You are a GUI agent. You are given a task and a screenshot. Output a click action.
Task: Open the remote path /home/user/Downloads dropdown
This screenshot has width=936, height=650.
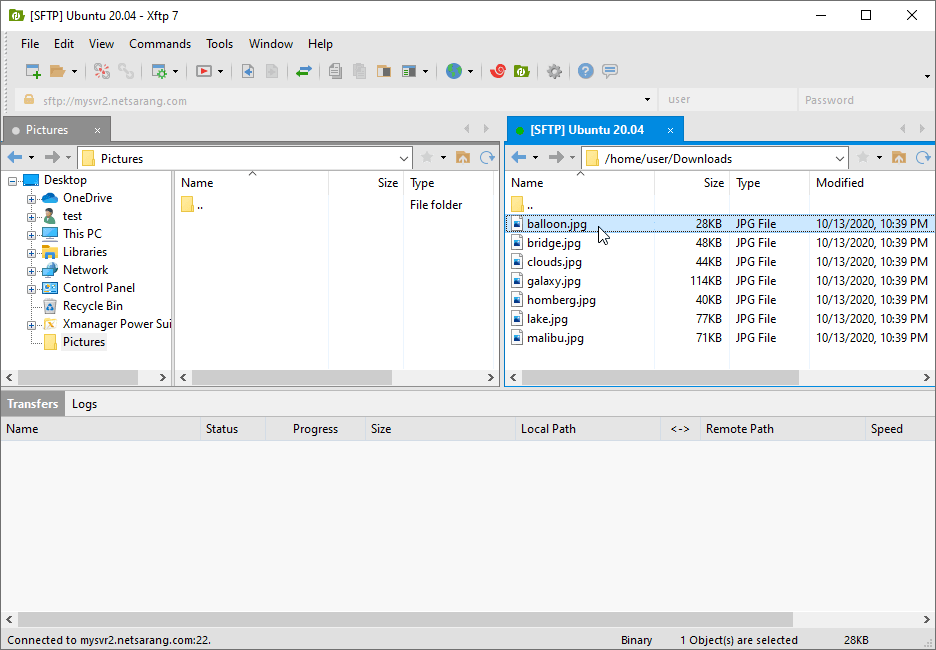coord(840,158)
